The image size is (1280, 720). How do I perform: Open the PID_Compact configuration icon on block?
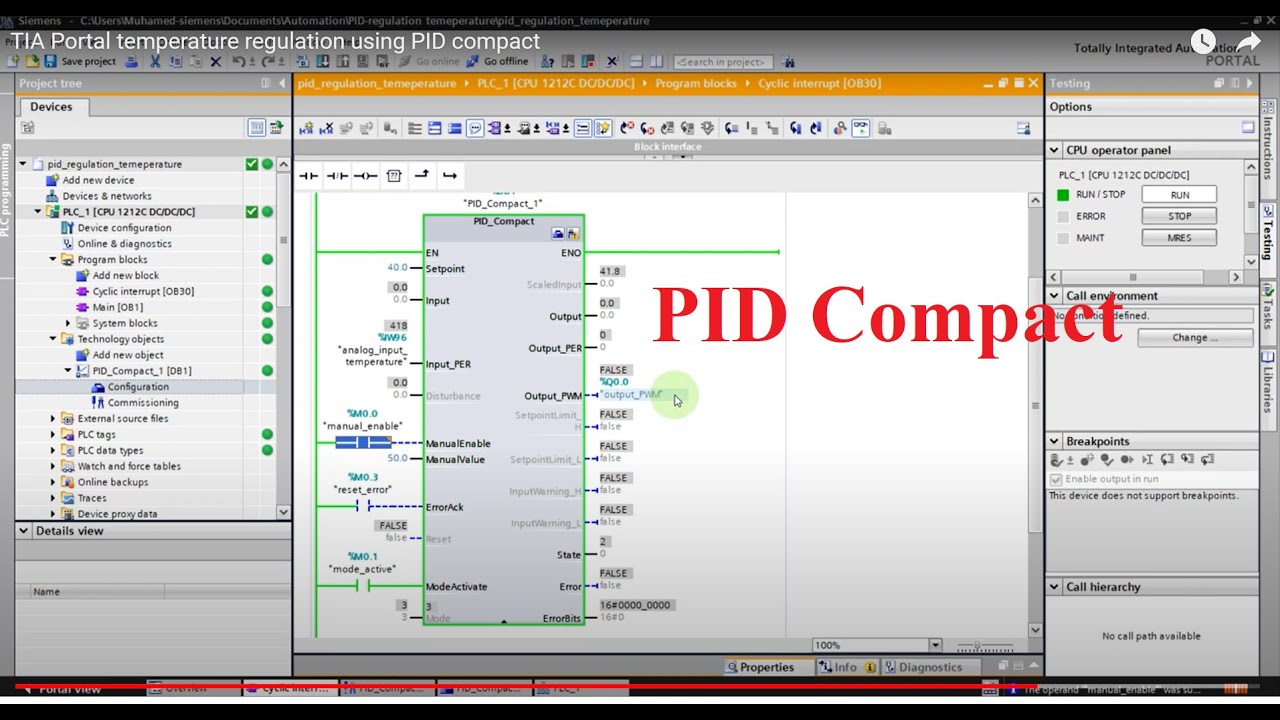[x=558, y=233]
